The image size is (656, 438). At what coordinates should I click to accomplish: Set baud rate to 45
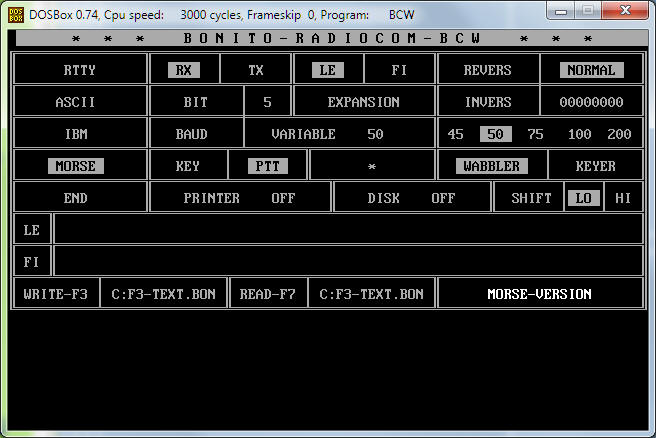point(455,134)
